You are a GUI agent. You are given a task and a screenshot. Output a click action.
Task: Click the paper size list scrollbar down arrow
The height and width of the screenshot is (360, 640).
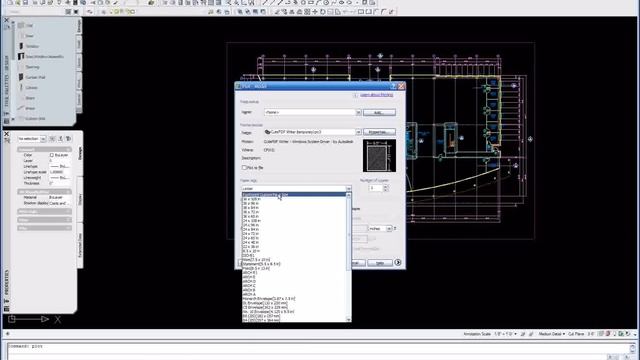point(349,319)
